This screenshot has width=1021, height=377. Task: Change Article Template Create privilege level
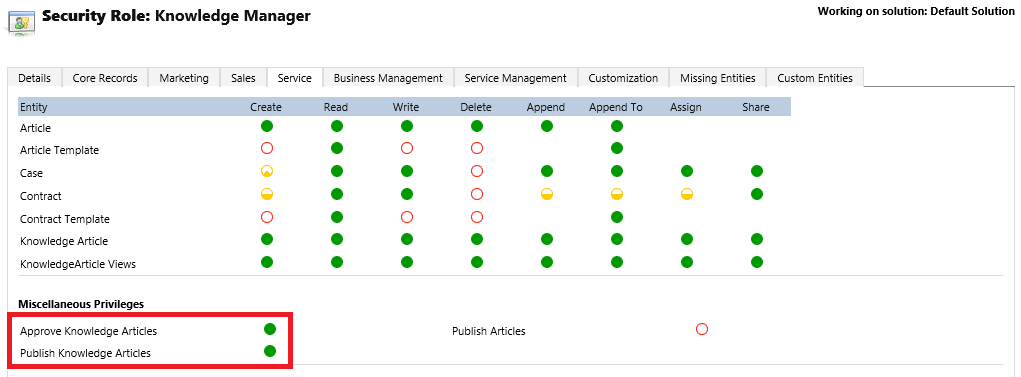point(266,148)
